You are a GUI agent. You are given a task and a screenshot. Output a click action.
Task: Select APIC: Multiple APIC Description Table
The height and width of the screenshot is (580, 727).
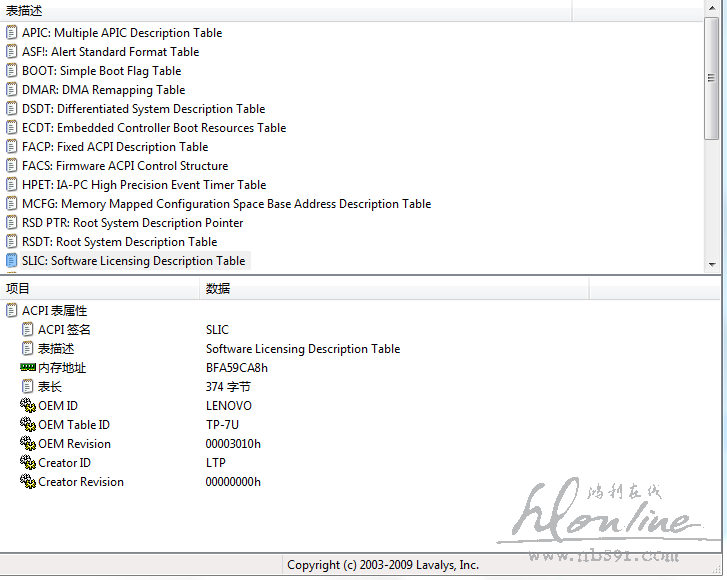click(x=122, y=33)
